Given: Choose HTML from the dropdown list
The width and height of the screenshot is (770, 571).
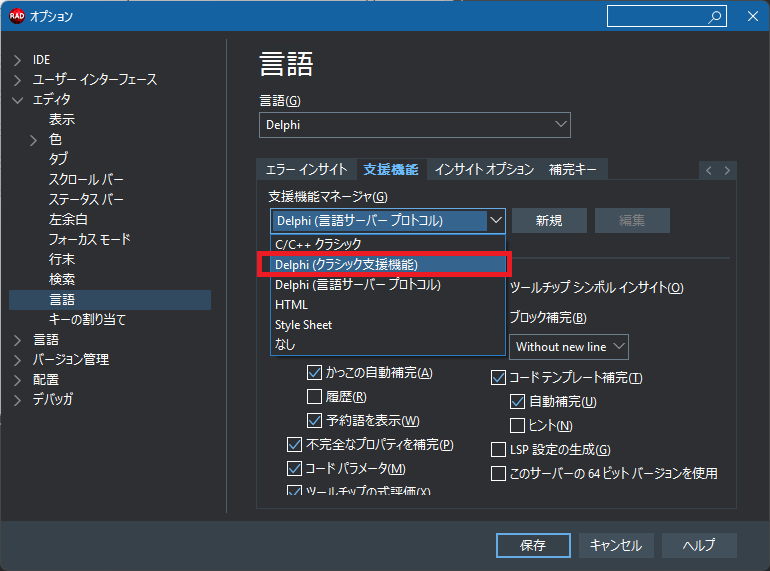Looking at the screenshot, I should point(388,305).
